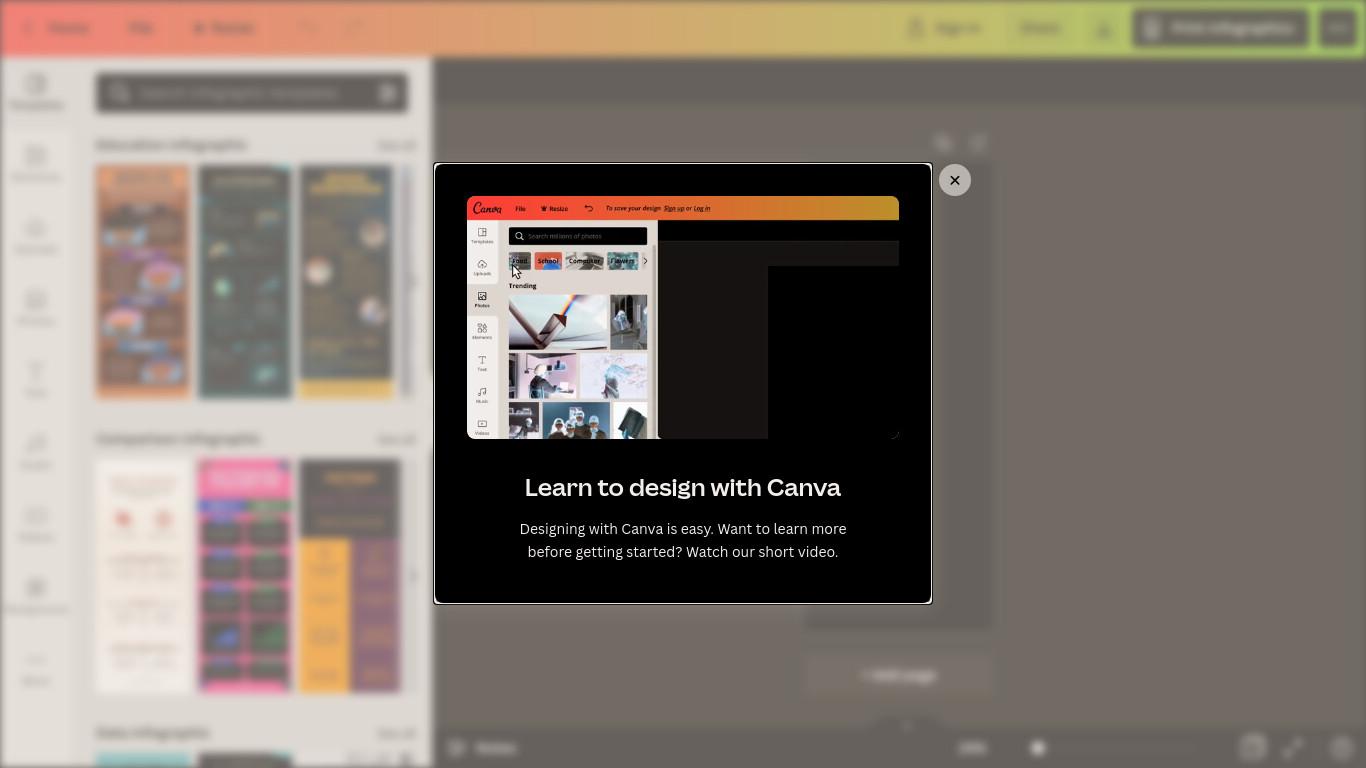Undo the last action
The width and height of the screenshot is (1366, 768).
pyautogui.click(x=309, y=28)
